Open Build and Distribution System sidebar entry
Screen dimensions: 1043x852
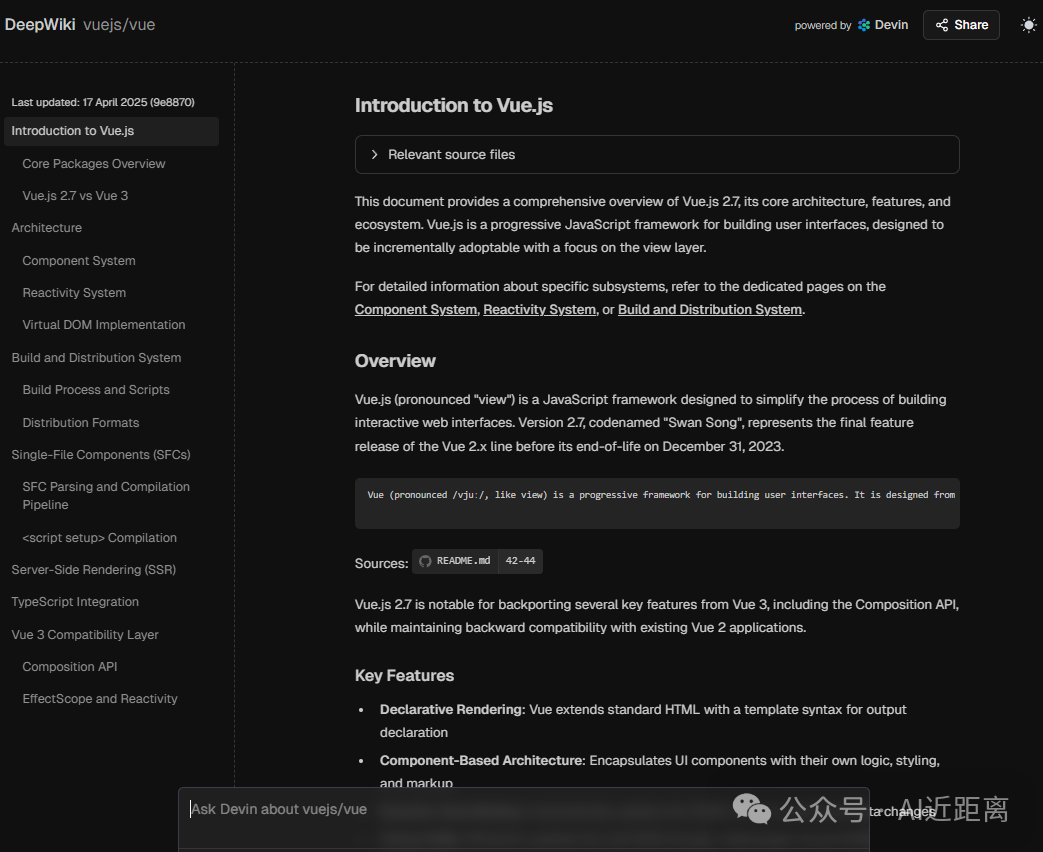pos(96,358)
